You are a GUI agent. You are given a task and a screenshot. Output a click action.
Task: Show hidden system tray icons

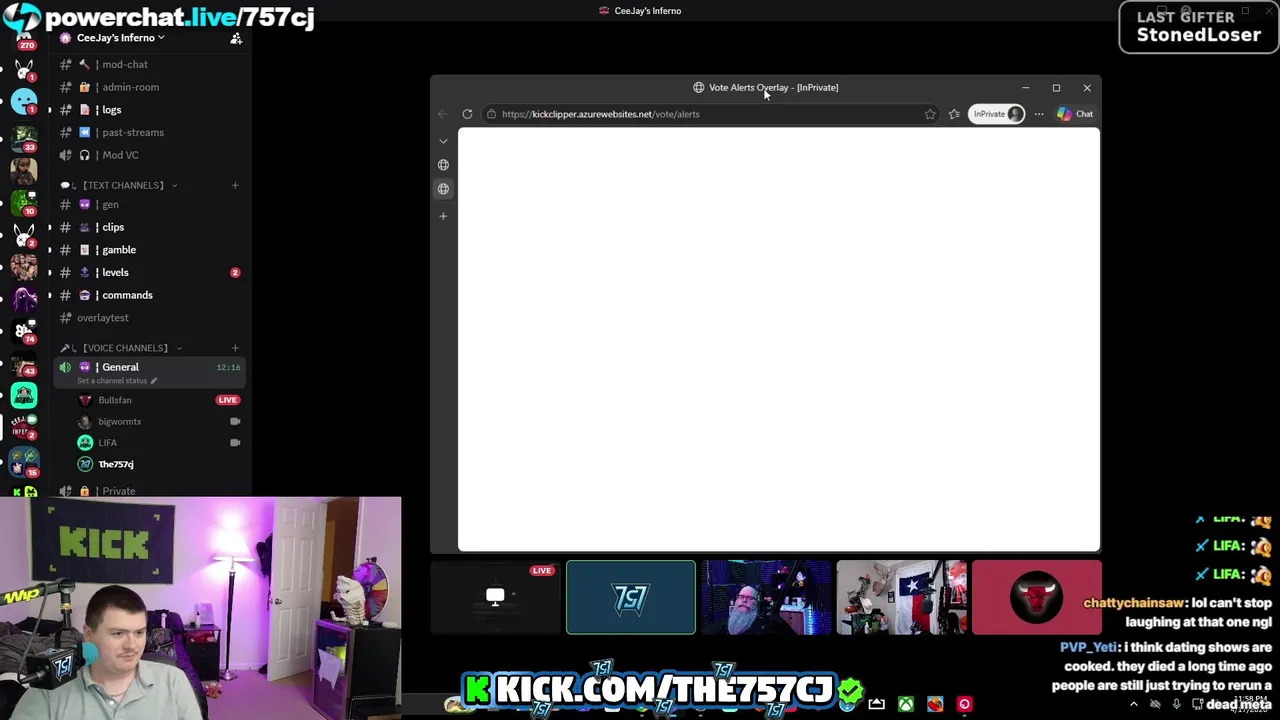pos(1133,704)
